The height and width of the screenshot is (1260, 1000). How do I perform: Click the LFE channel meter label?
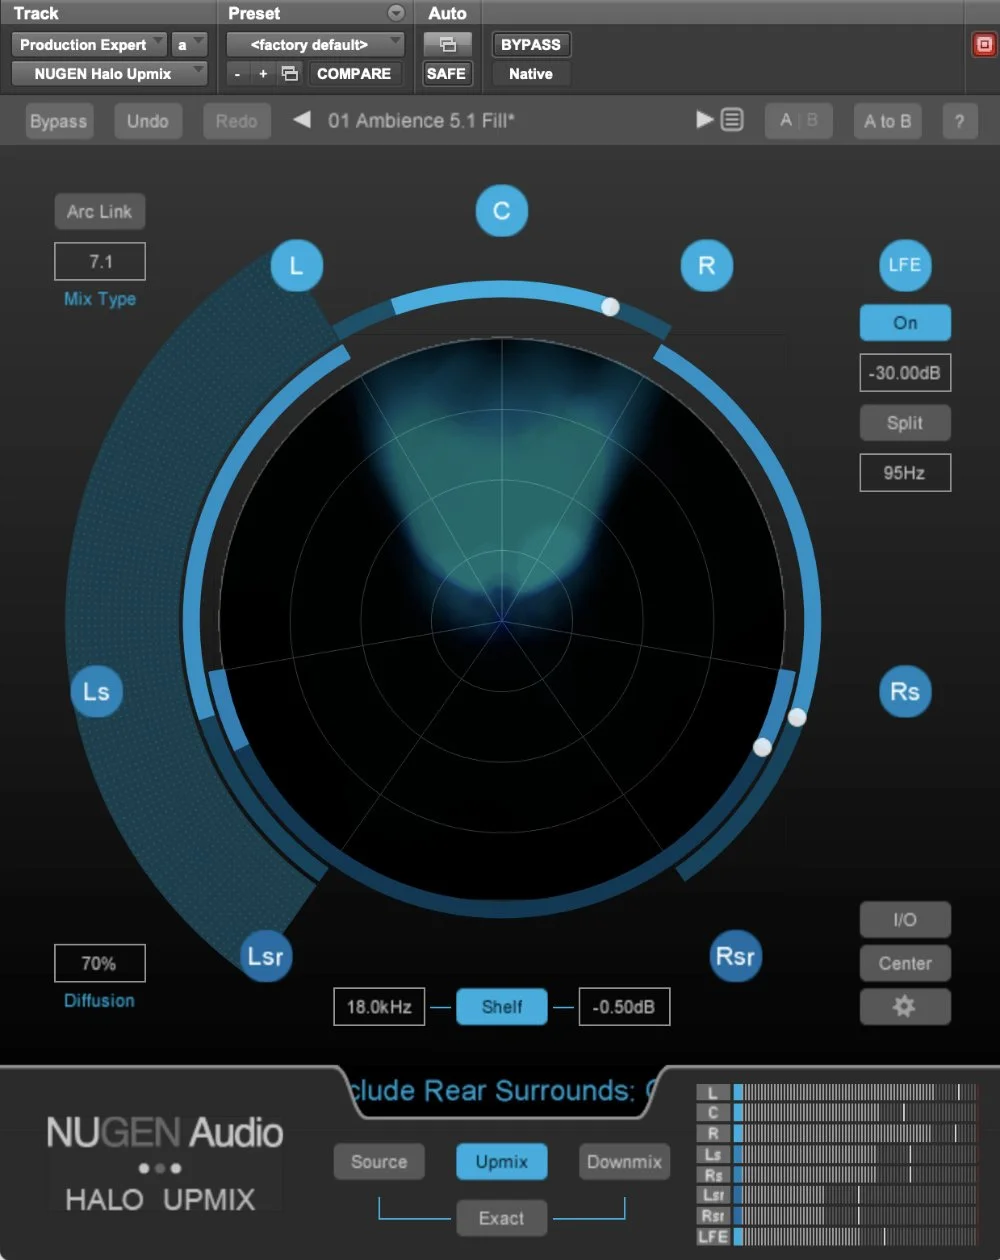point(713,1236)
